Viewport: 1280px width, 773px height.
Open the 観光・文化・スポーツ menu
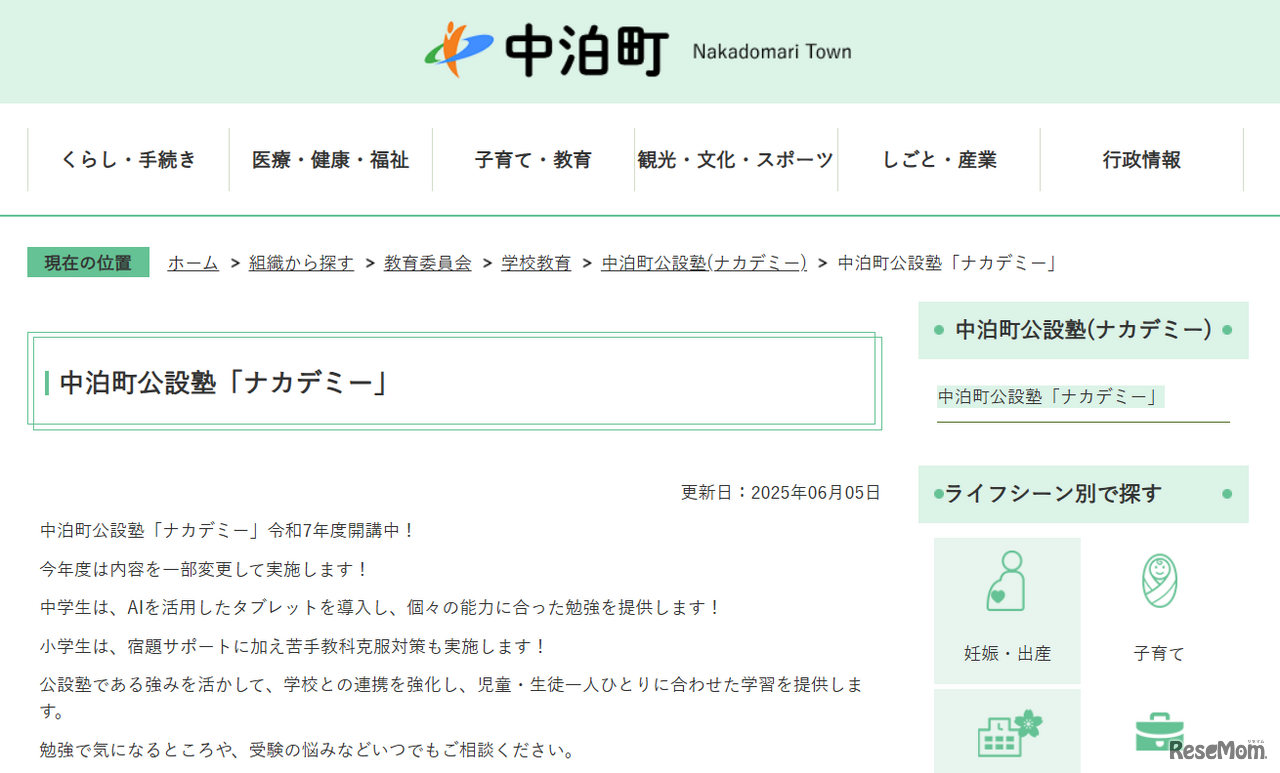click(736, 160)
